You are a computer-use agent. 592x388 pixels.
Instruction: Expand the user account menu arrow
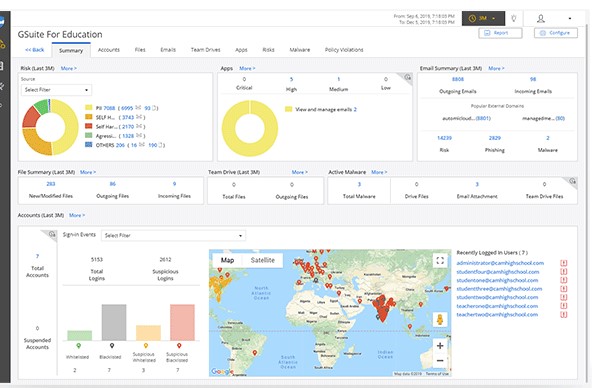click(570, 18)
